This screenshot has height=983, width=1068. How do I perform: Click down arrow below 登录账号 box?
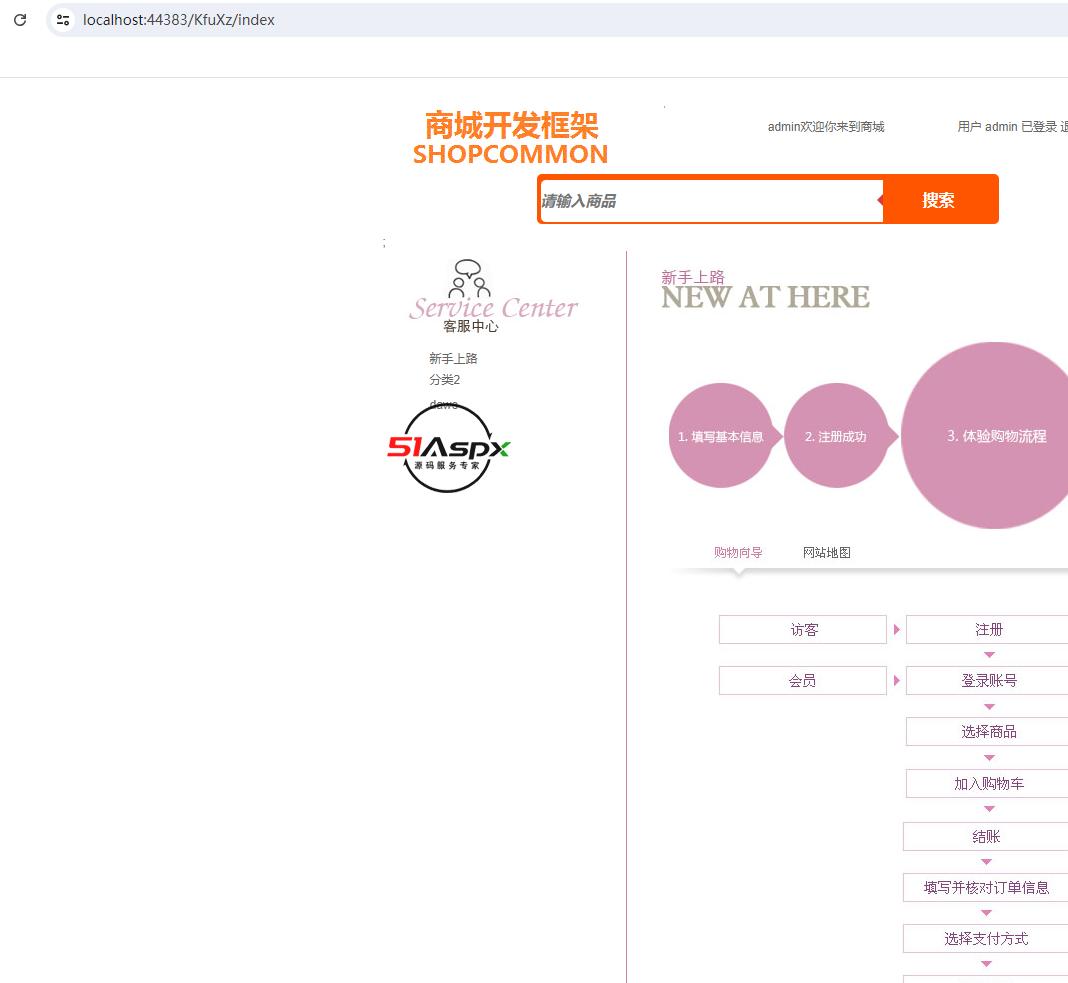click(x=990, y=706)
